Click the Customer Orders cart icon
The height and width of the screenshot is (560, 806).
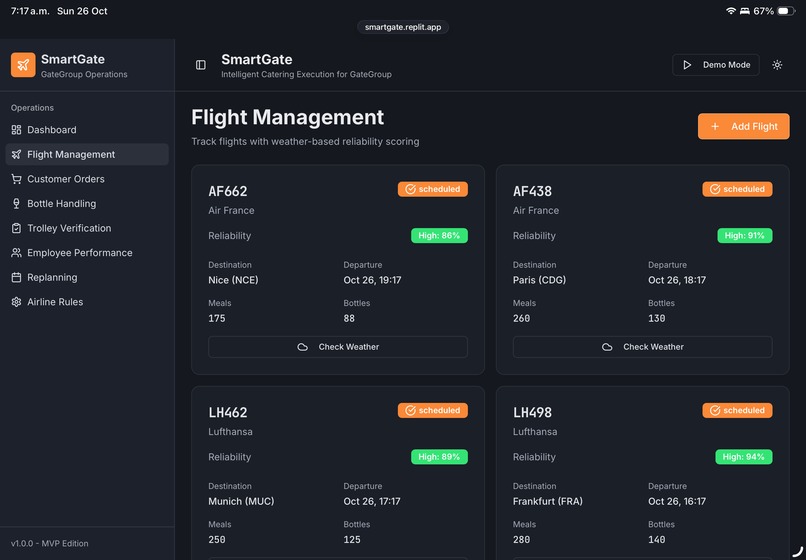[x=16, y=179]
